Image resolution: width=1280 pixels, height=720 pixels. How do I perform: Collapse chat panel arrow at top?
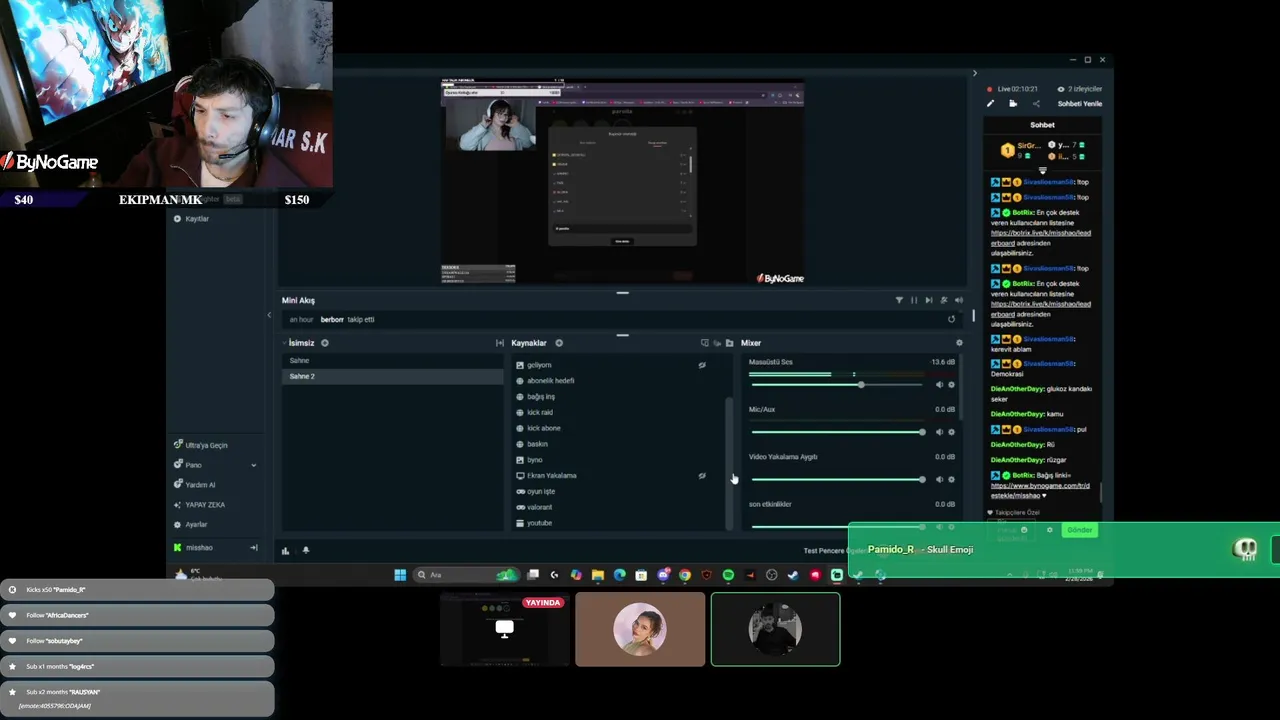(975, 73)
